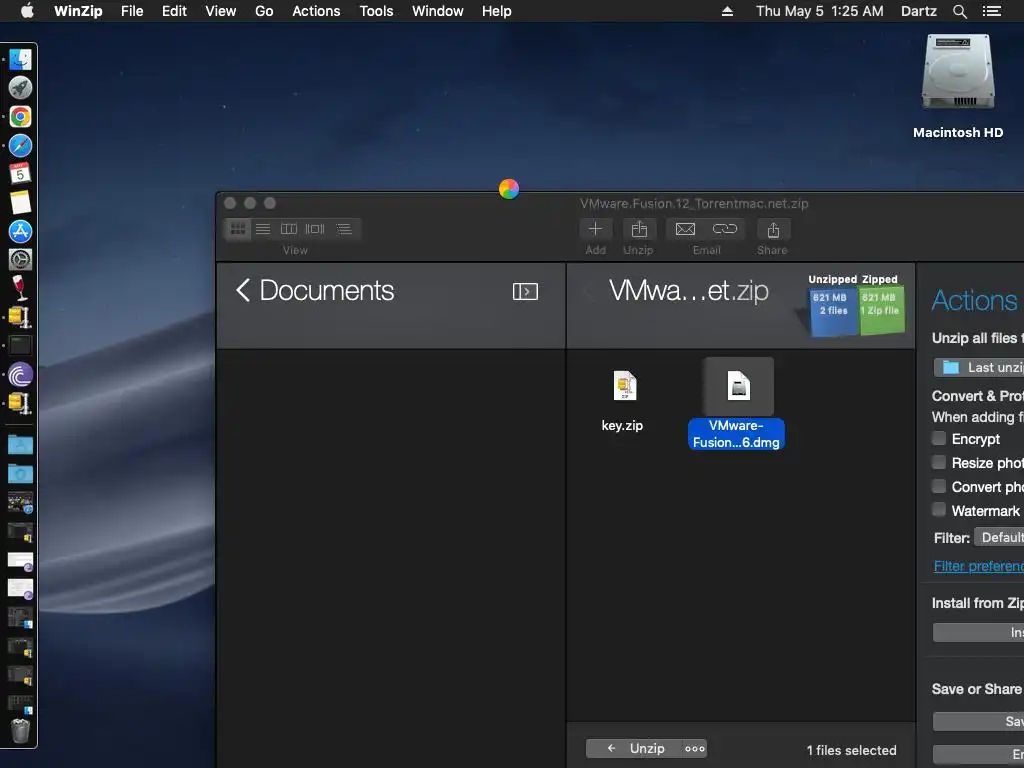The image size is (1024, 768).
Task: Switch to icon grid view
Action: click(x=238, y=229)
